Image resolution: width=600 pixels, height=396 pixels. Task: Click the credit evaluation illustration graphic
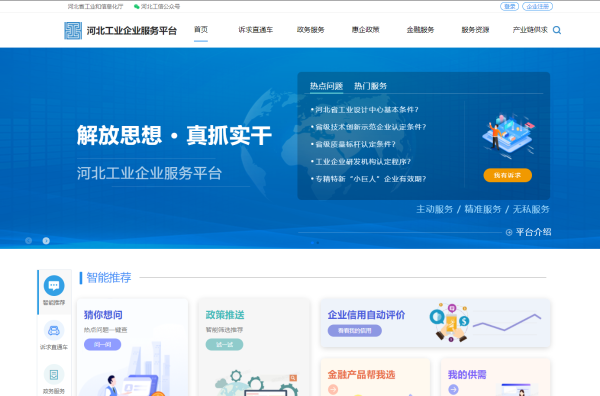449,323
